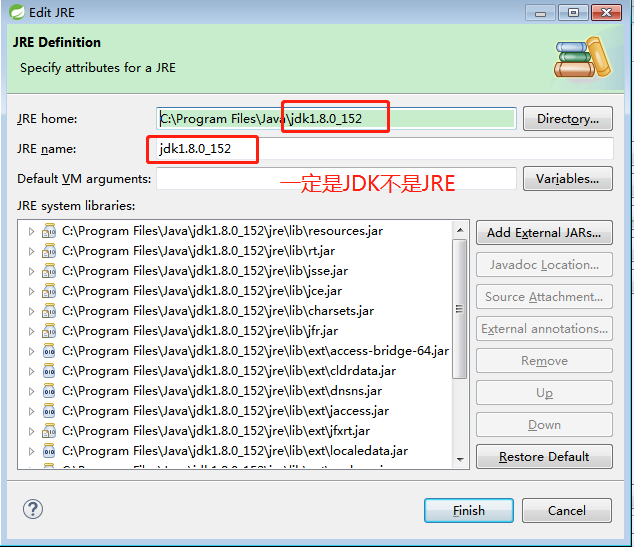Click into the JRE home path field
This screenshot has width=634, height=547.
click(x=336, y=119)
